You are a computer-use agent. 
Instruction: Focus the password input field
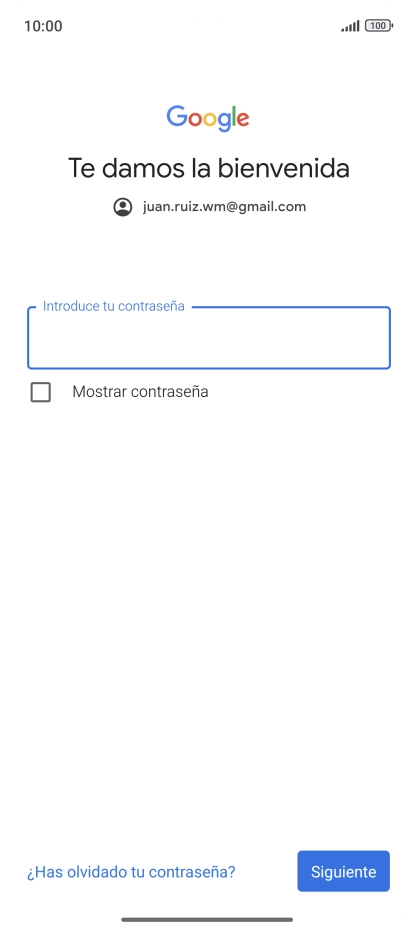tap(209, 338)
